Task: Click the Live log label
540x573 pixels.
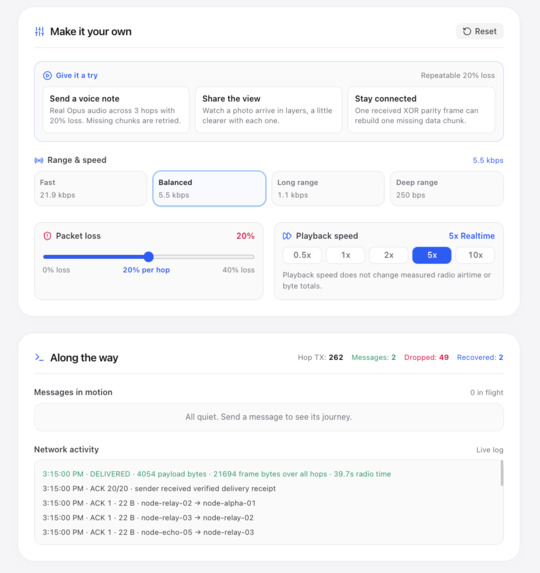Action: [x=490, y=450]
